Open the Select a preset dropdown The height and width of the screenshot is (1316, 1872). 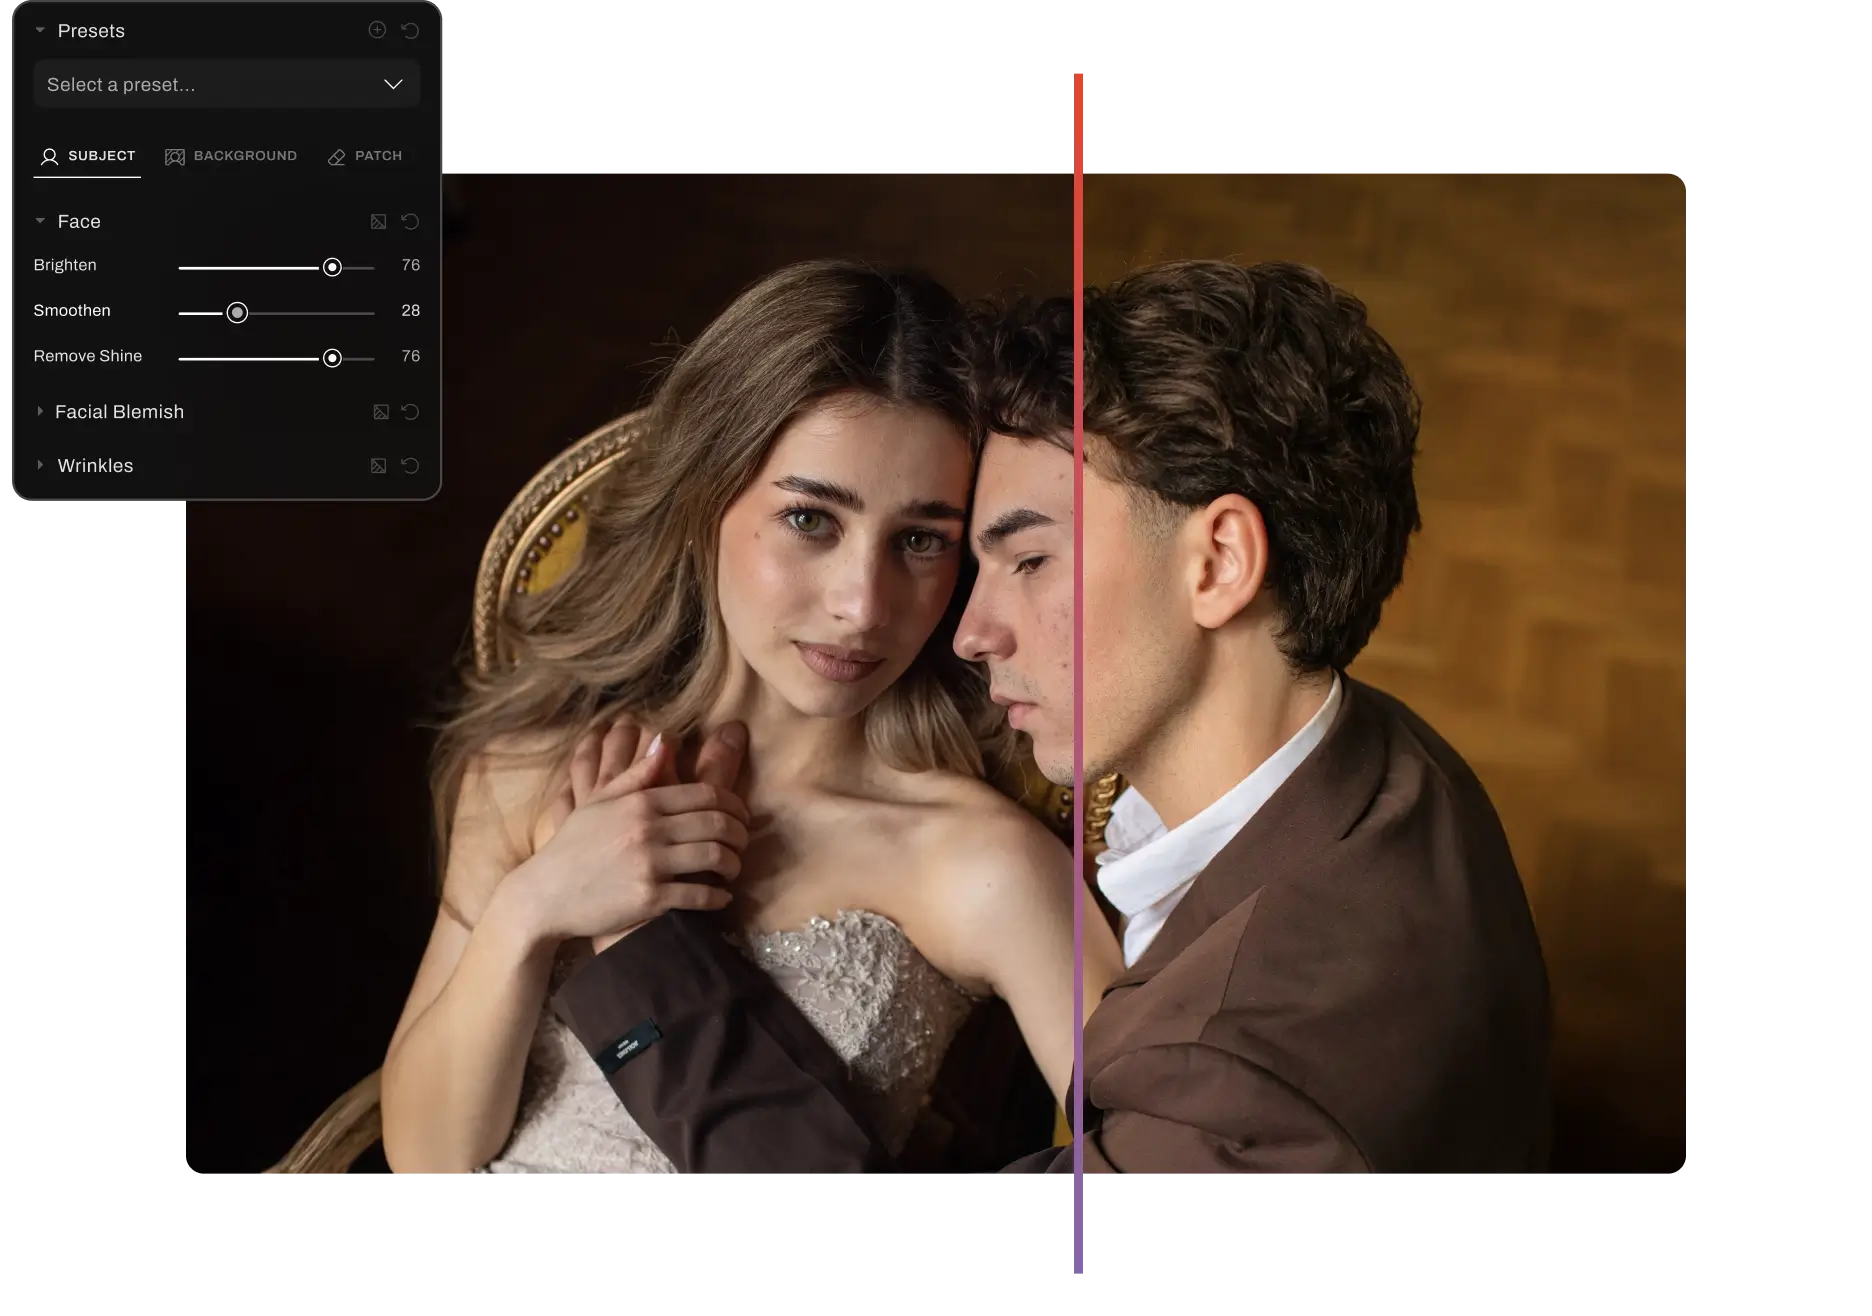tap(226, 85)
